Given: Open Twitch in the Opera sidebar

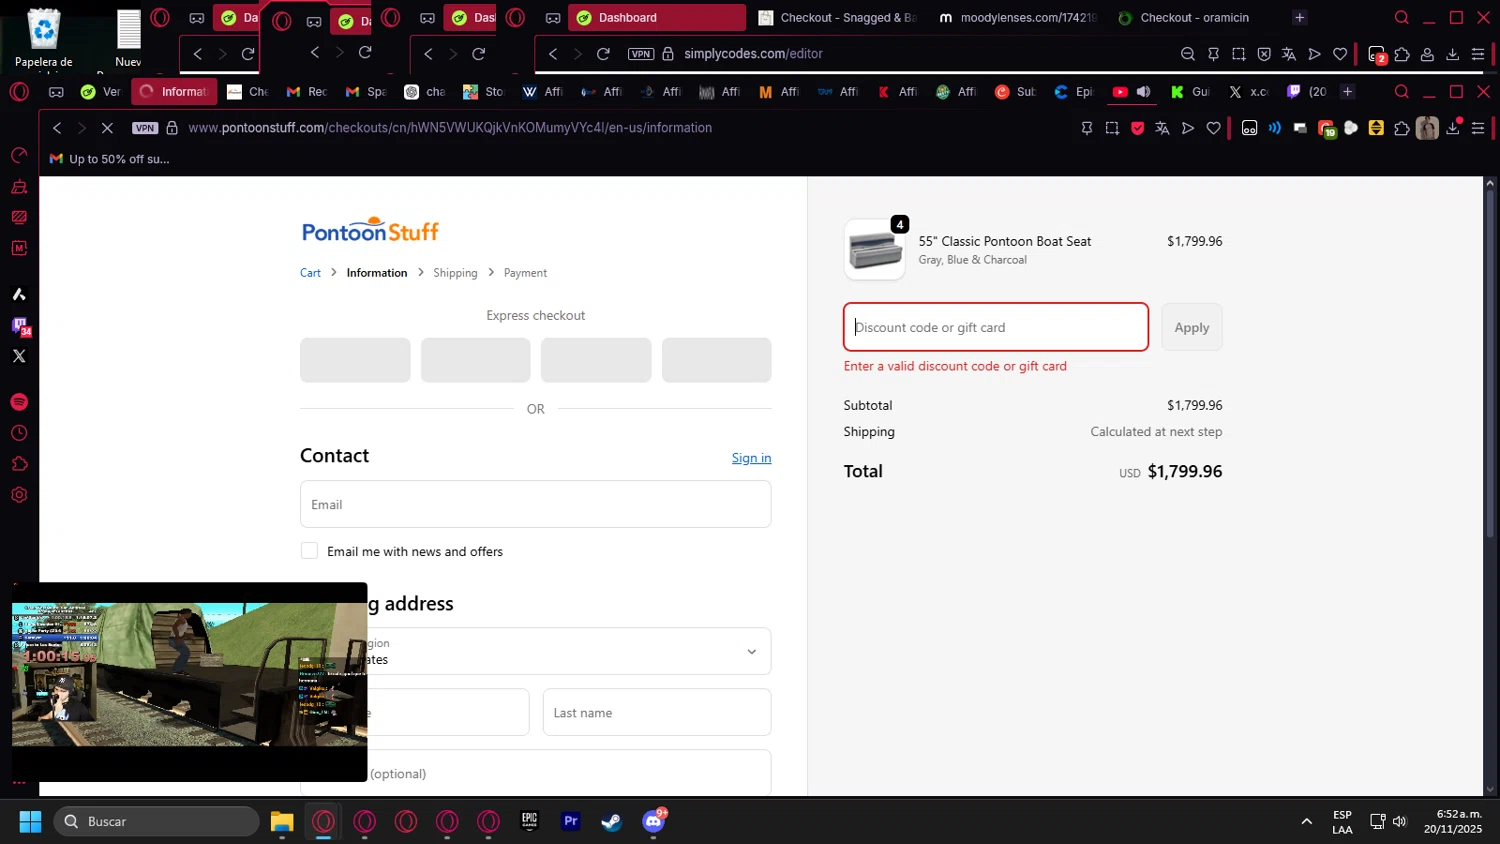Looking at the screenshot, I should pos(20,326).
